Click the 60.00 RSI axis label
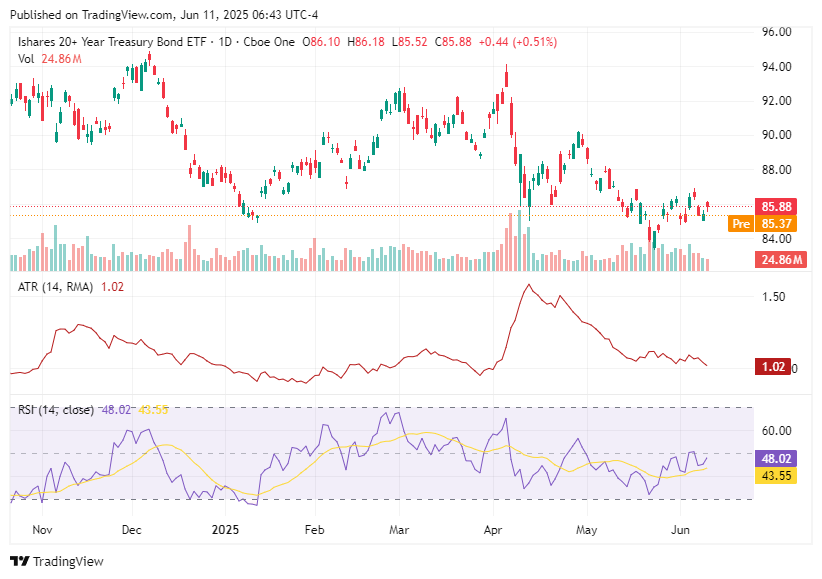The width and height of the screenshot is (822, 579). pos(776,431)
